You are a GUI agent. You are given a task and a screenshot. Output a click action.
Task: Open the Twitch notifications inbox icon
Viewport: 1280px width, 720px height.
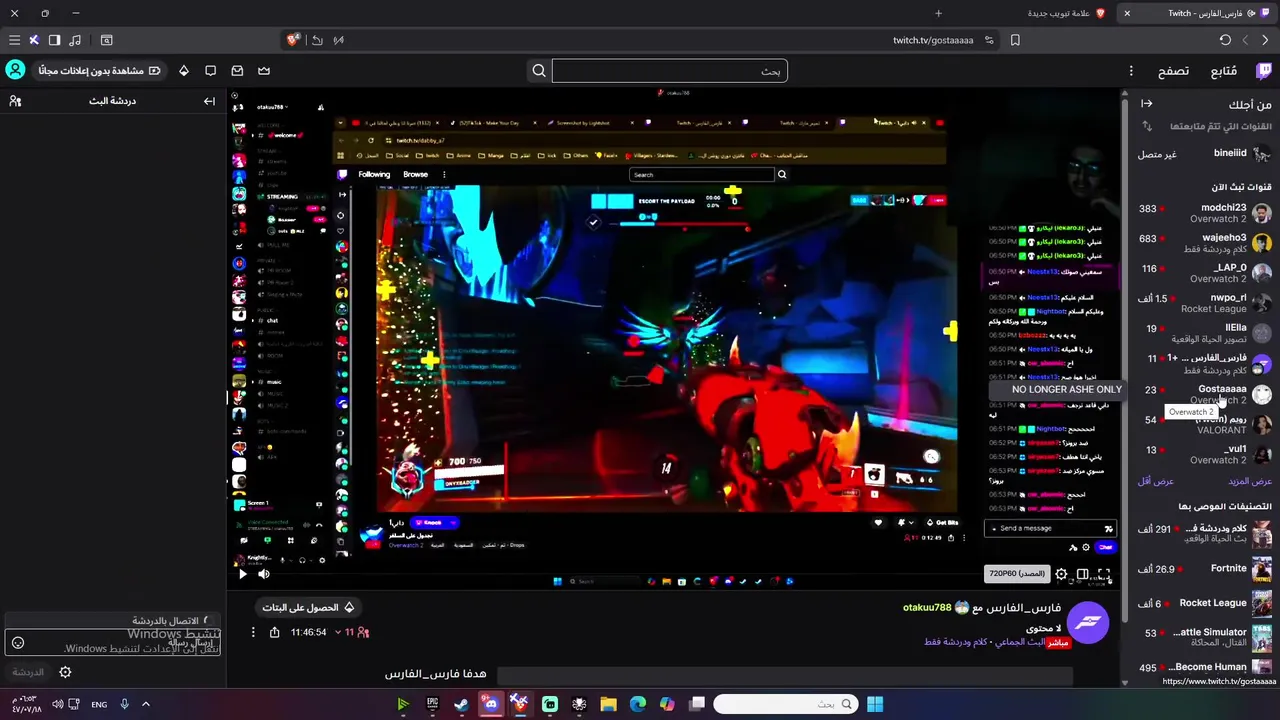(237, 70)
